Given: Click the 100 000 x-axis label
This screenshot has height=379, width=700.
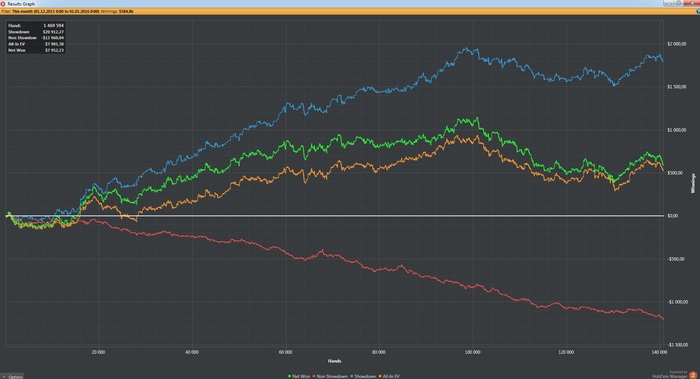Looking at the screenshot, I should click(472, 352).
